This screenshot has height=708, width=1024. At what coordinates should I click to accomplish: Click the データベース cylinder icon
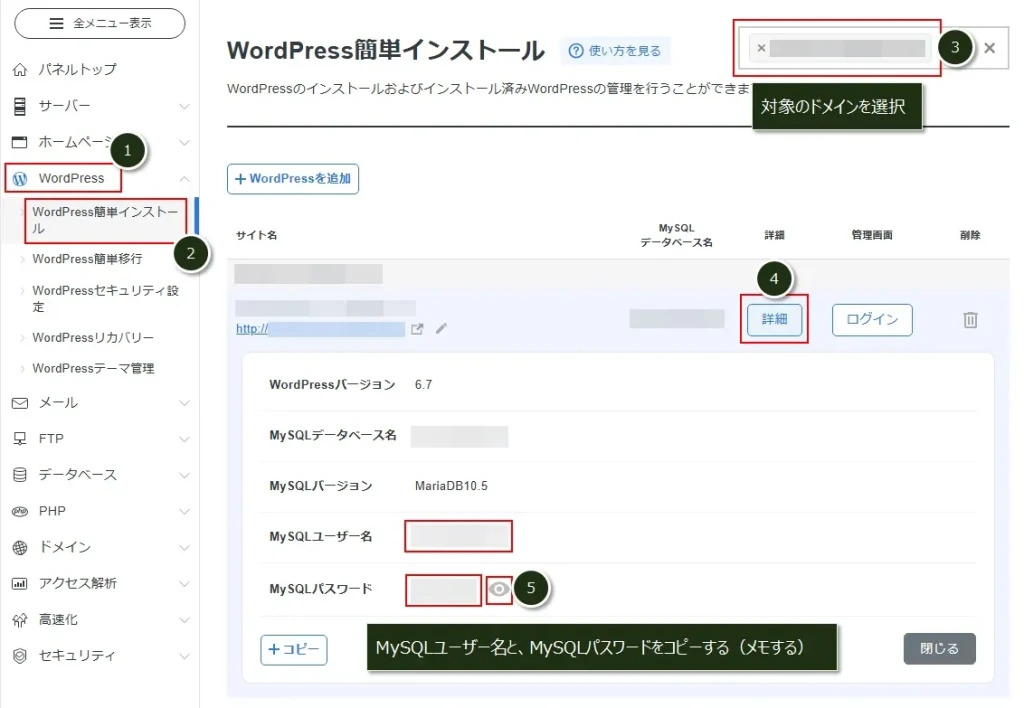coord(20,475)
